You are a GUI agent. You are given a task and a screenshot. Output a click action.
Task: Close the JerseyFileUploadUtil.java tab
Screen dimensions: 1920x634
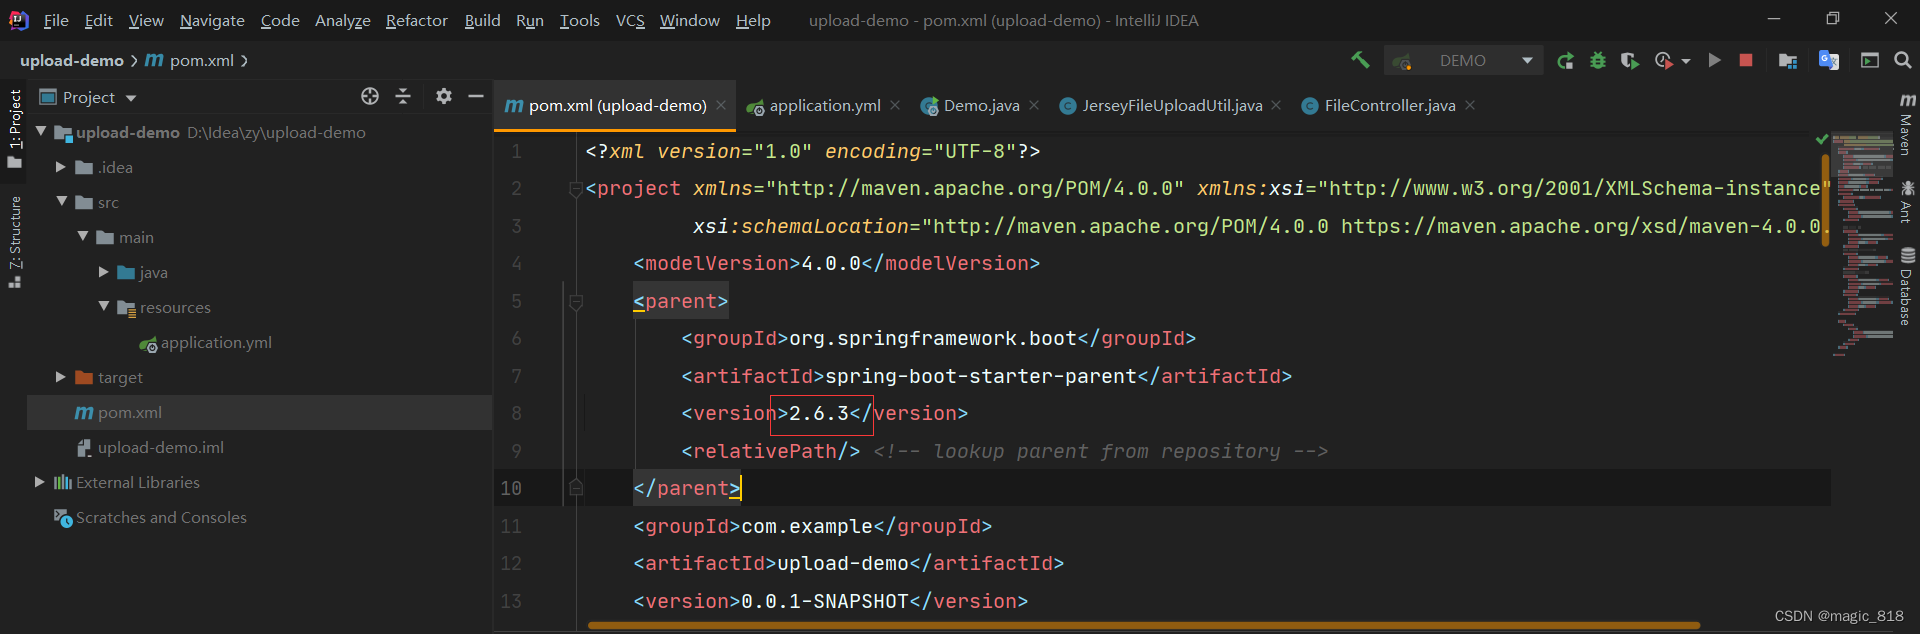1276,105
